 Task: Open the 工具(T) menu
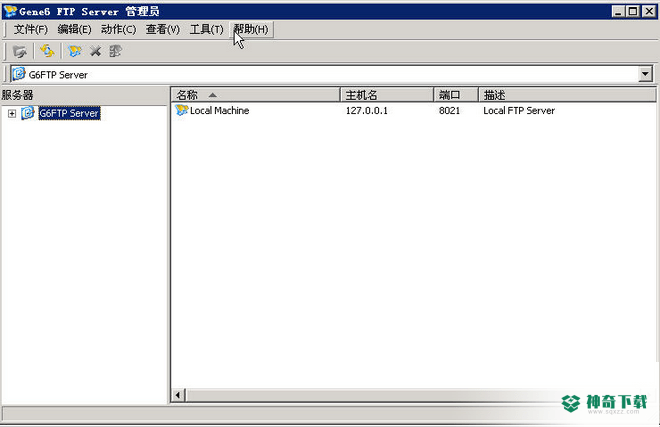pos(206,29)
